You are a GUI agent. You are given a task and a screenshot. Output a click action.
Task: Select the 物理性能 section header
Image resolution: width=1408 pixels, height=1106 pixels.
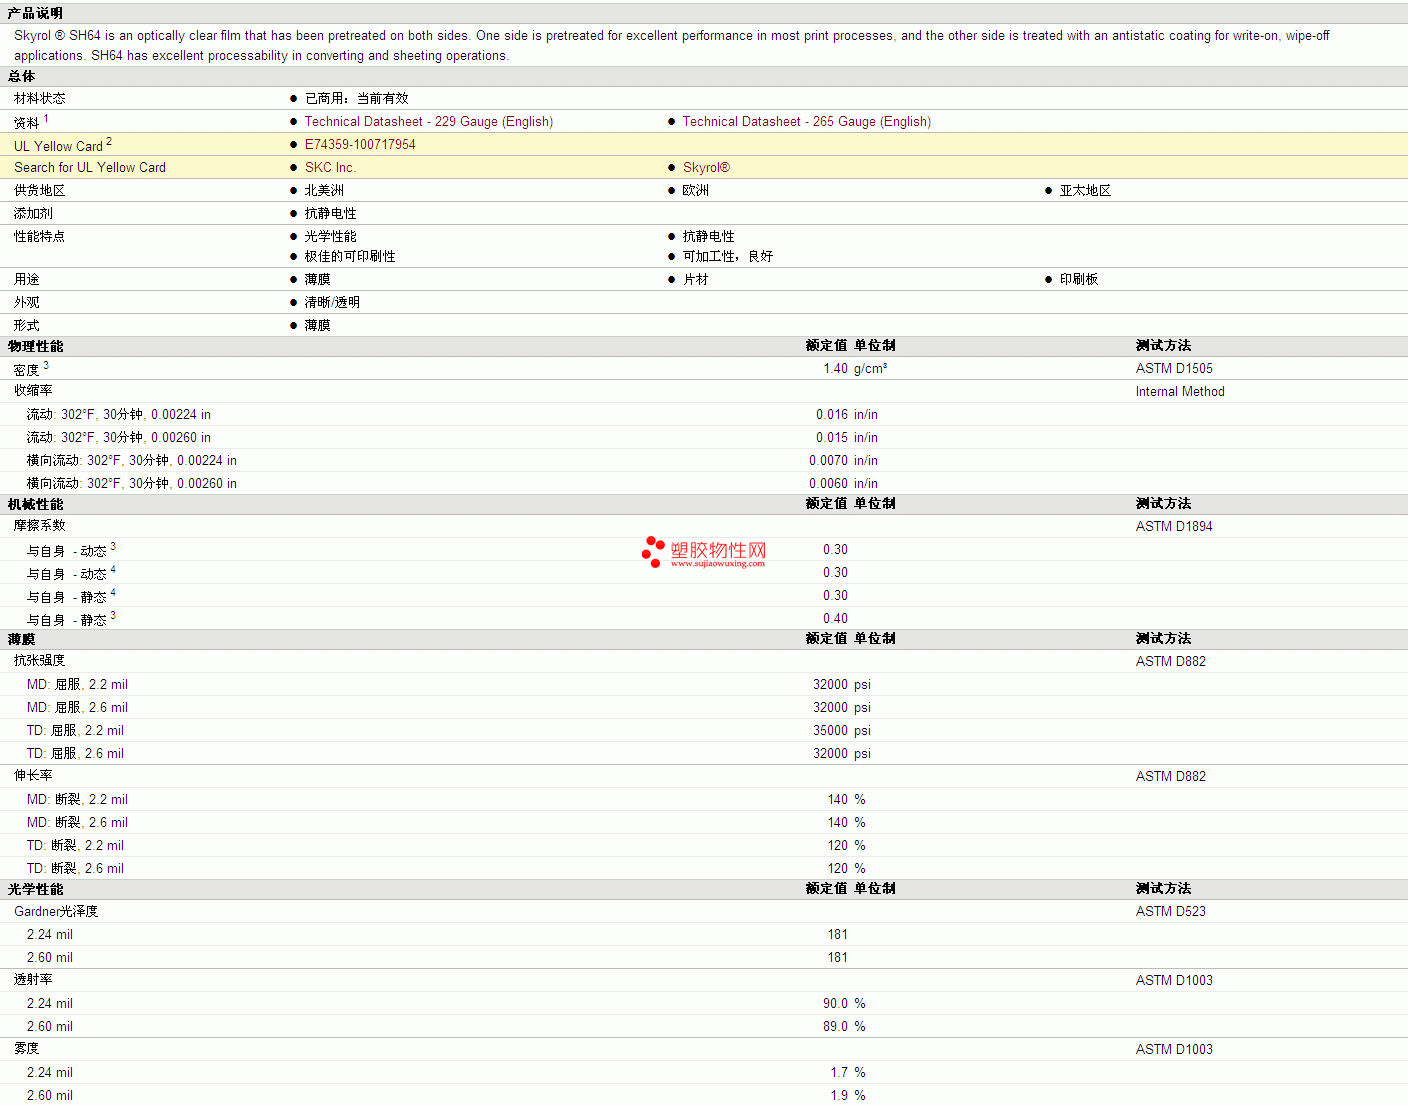(x=35, y=346)
